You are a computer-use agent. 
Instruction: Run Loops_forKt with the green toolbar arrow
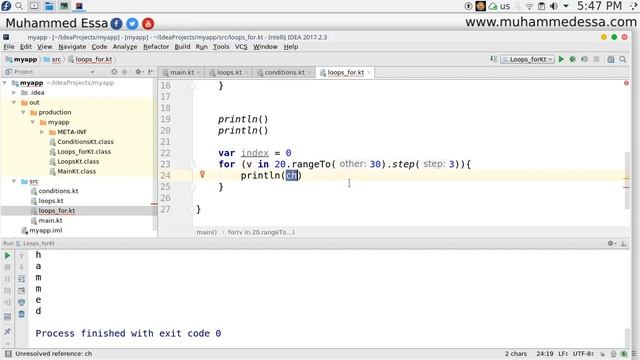coord(561,59)
